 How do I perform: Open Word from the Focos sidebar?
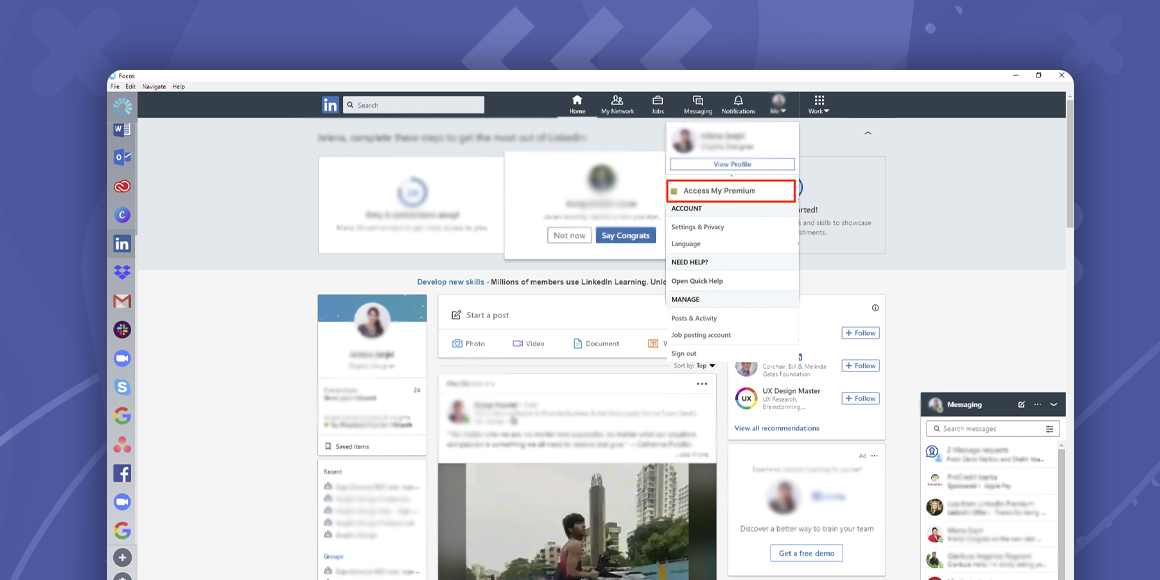[x=122, y=130]
